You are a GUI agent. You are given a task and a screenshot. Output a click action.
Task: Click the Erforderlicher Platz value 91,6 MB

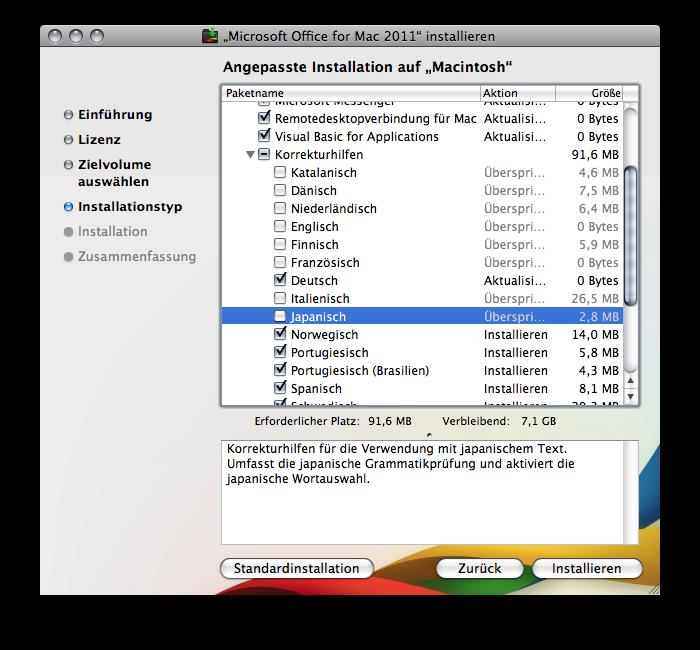point(390,421)
